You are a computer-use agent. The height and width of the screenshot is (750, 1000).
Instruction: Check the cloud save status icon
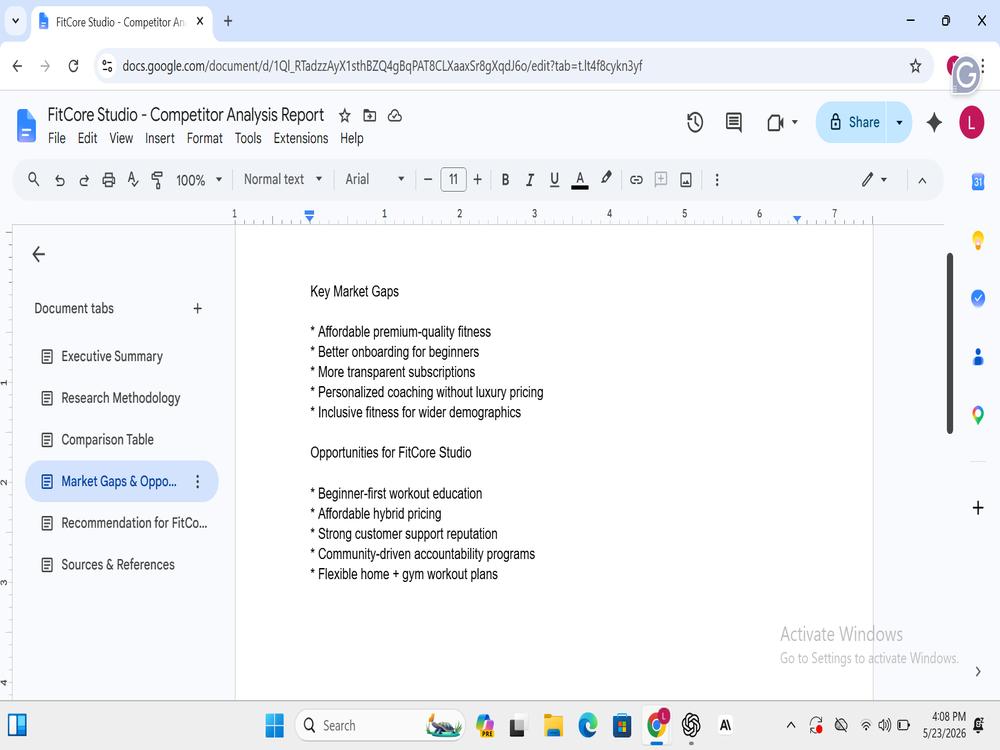coord(395,115)
